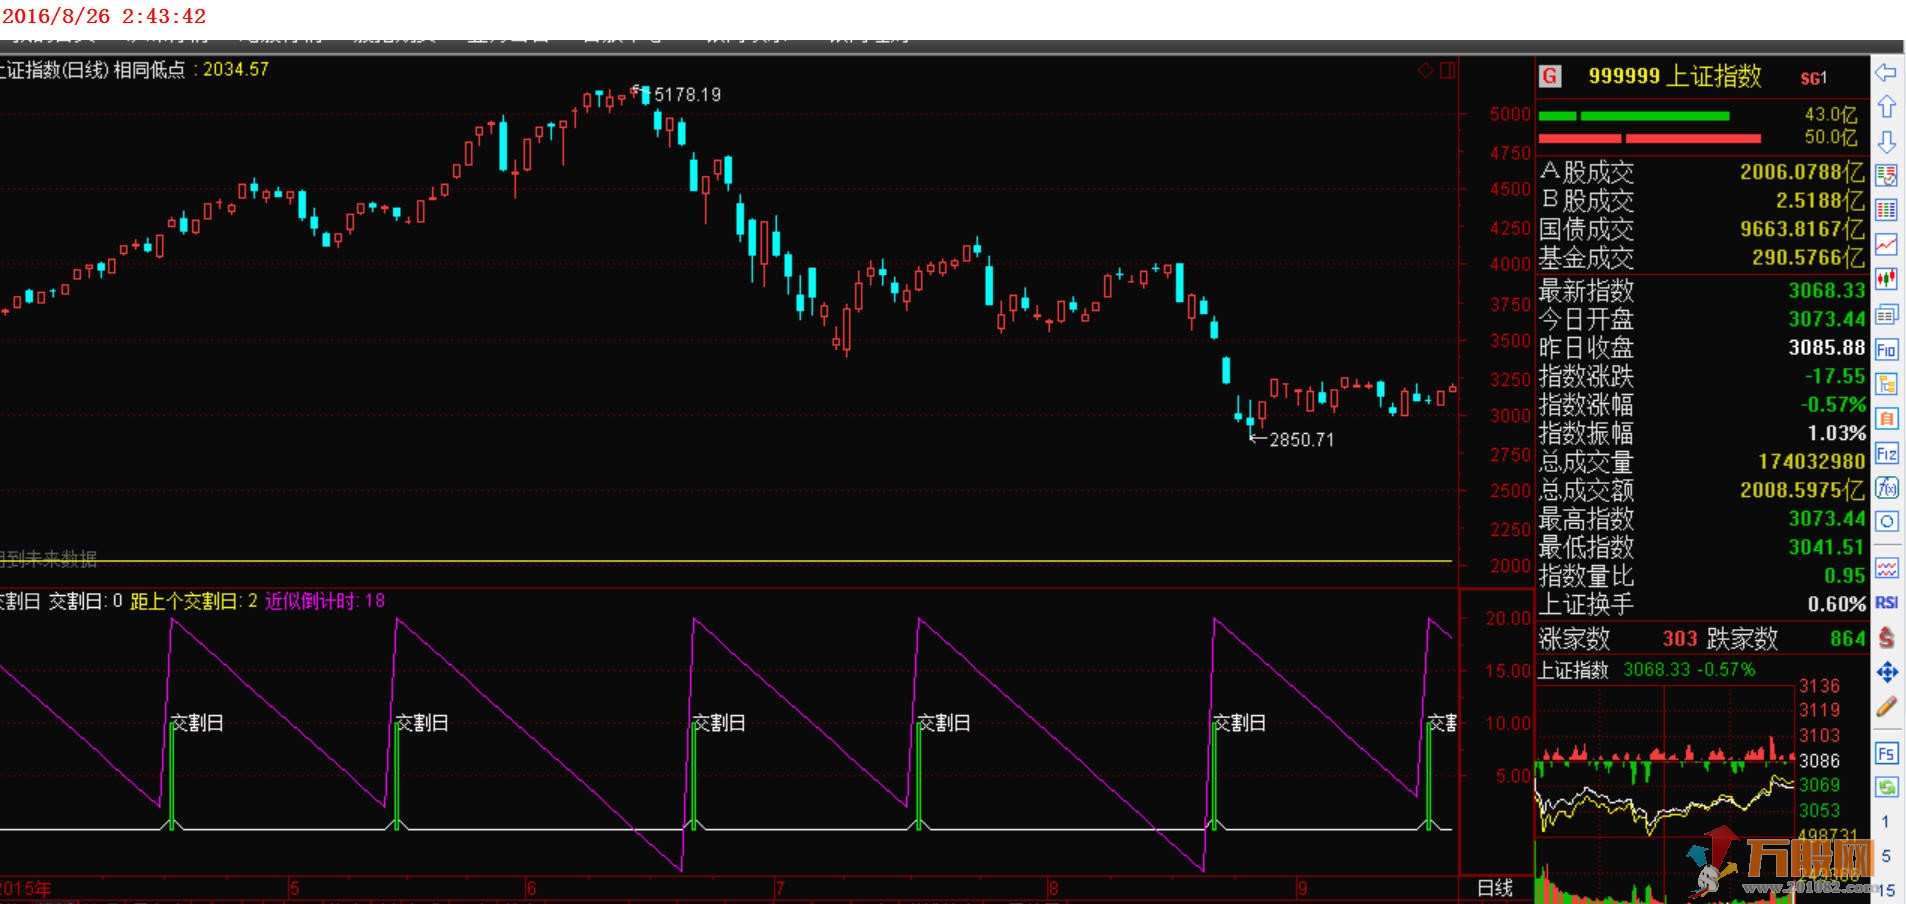Open the multi-colored quote table icon
The width and height of the screenshot is (1906, 904).
coord(1886,210)
